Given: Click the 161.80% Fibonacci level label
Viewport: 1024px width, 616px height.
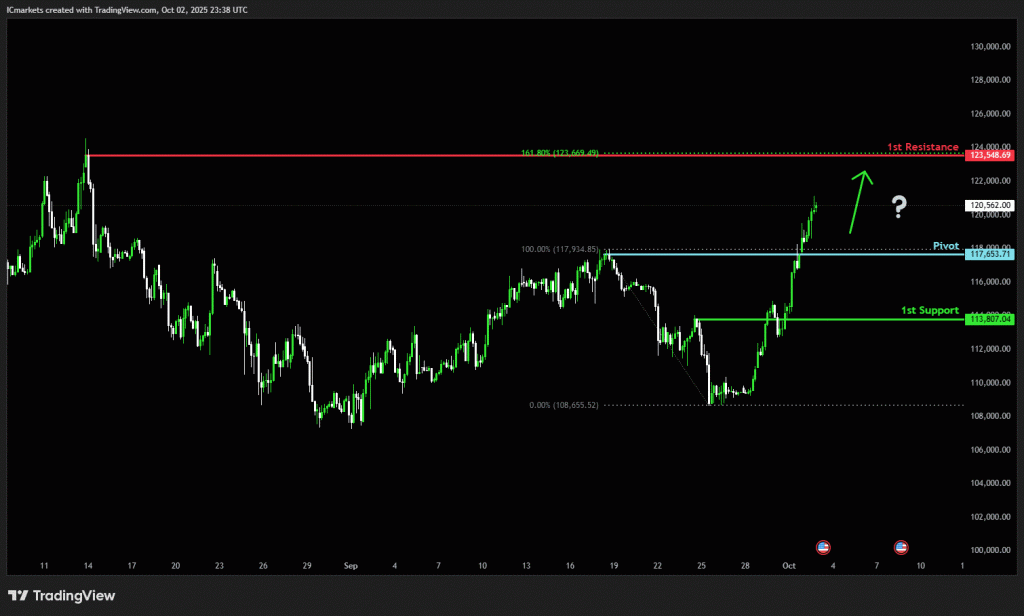Looking at the screenshot, I should point(559,153).
